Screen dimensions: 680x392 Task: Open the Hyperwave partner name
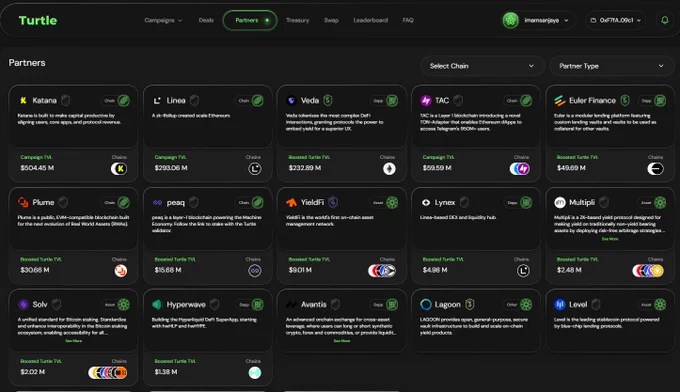tap(186, 304)
